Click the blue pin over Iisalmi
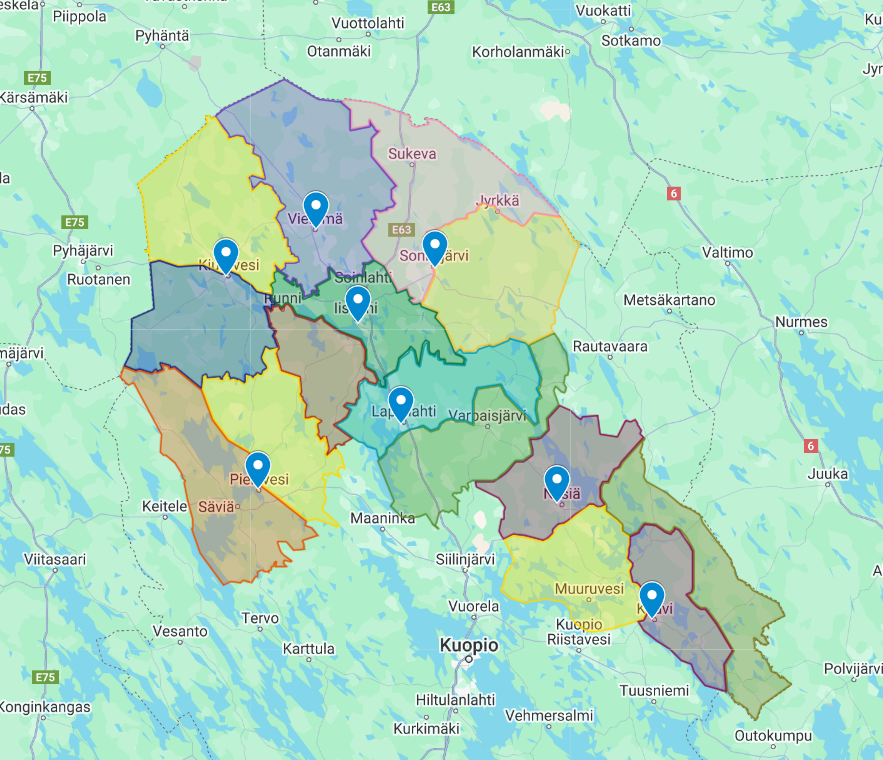The width and height of the screenshot is (883, 760). coord(357,301)
